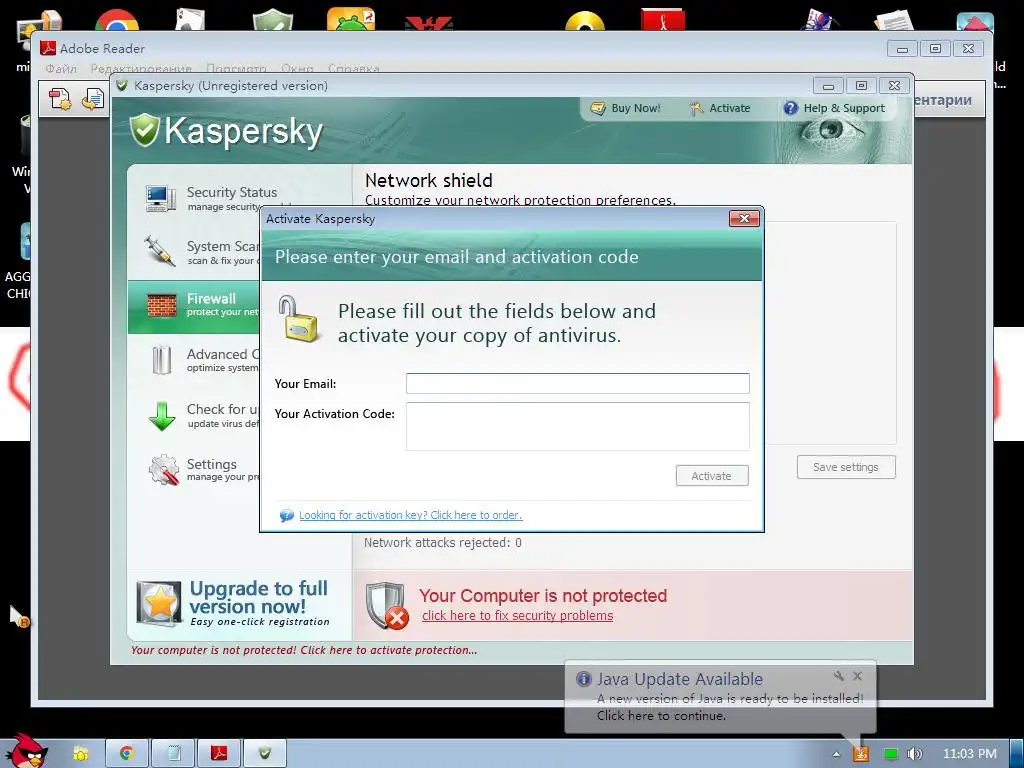1024x768 pixels.
Task: Show hidden system tray icons arrow
Action: [x=836, y=754]
